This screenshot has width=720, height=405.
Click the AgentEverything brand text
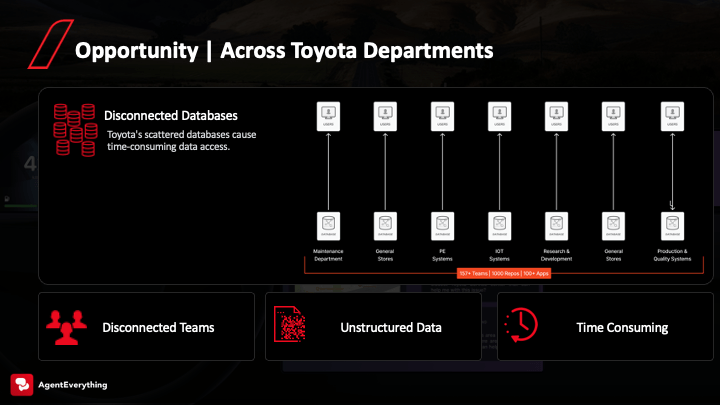click(73, 385)
